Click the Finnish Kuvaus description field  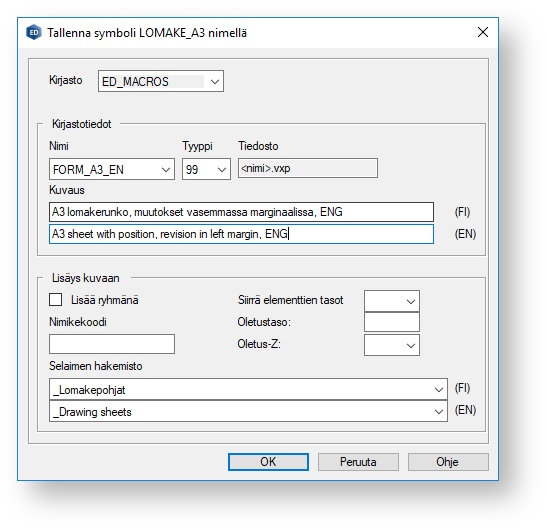241,212
